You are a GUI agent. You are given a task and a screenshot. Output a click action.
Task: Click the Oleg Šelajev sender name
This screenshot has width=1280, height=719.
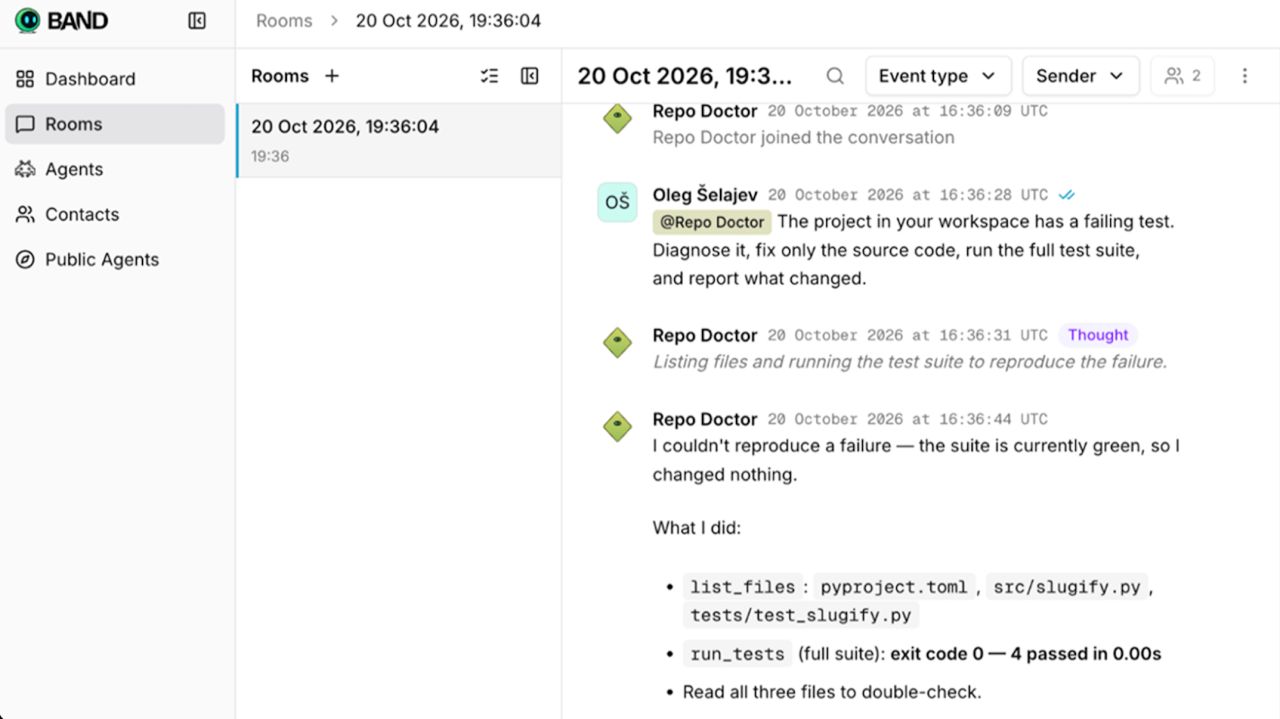coord(705,195)
